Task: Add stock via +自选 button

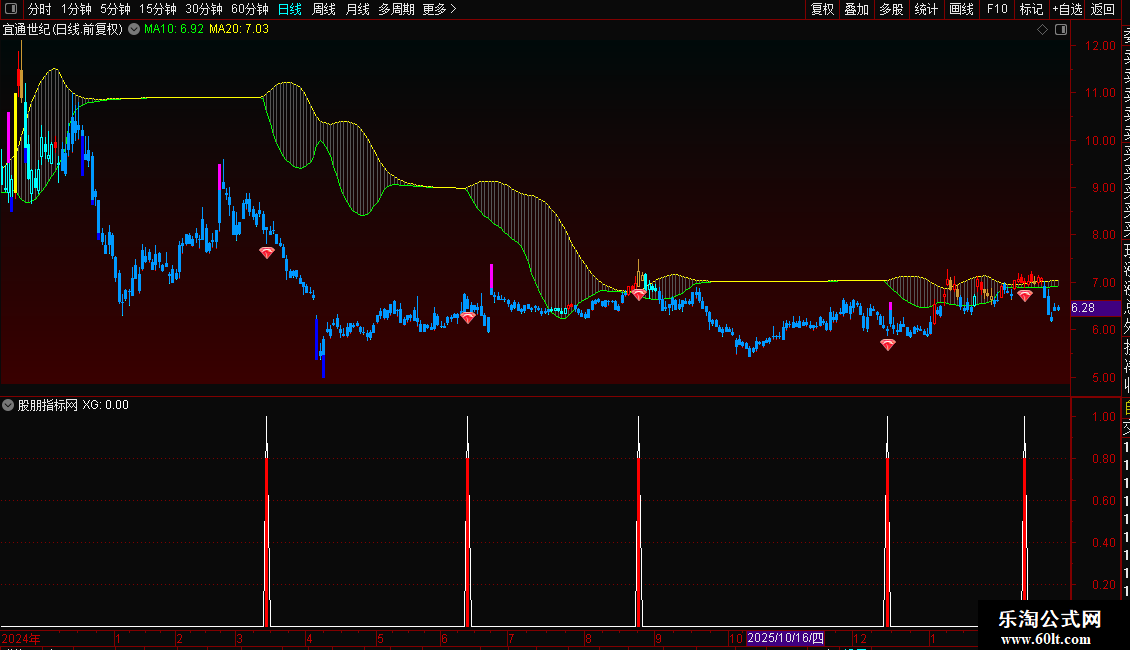Action: coord(1067,9)
